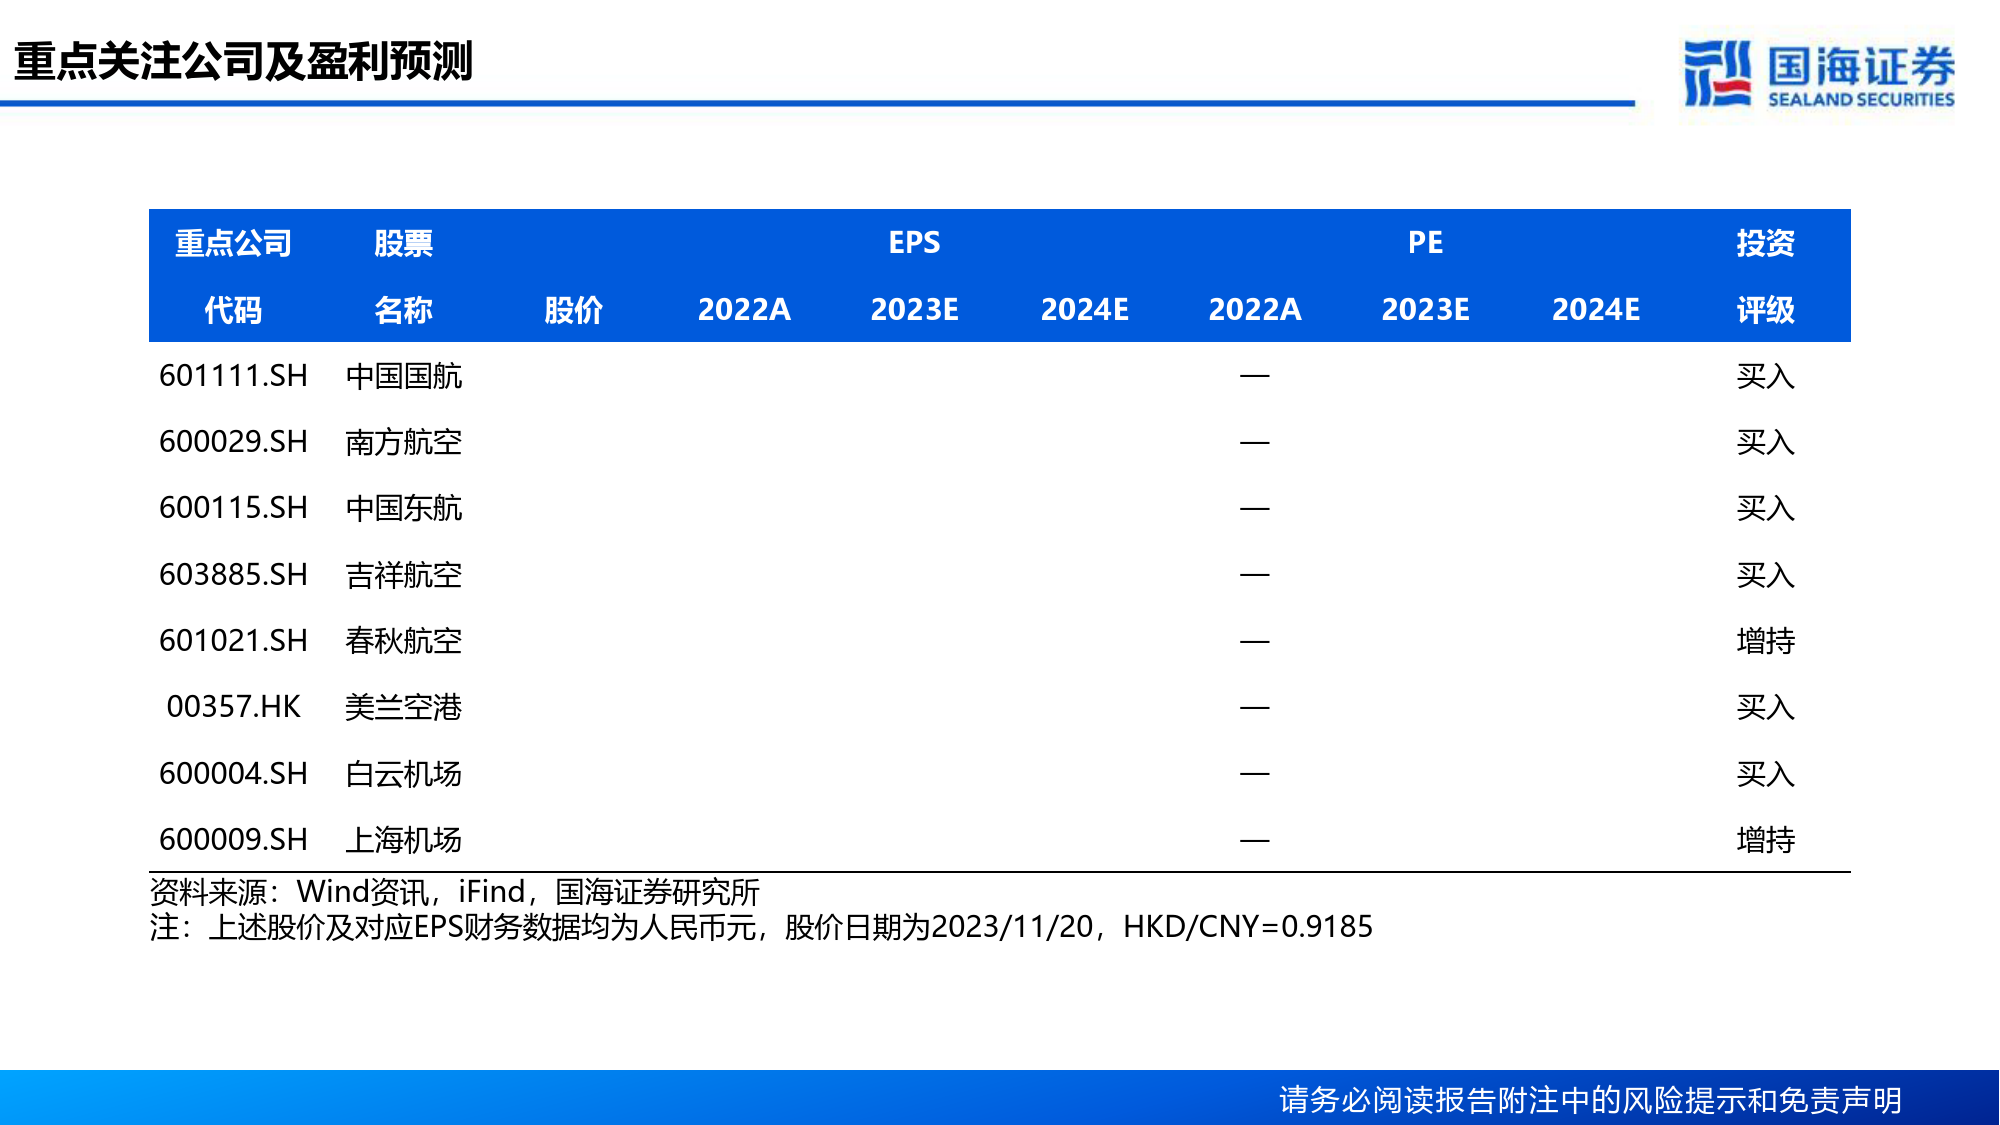2000x1125 pixels.
Task: Click company name 吉祥航空
Action: coord(404,575)
